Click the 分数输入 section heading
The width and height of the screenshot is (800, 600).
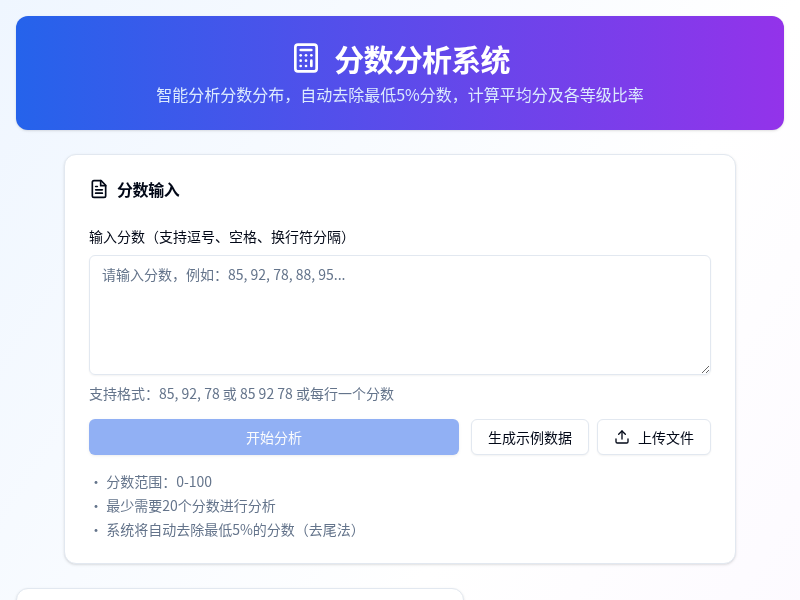(x=148, y=189)
